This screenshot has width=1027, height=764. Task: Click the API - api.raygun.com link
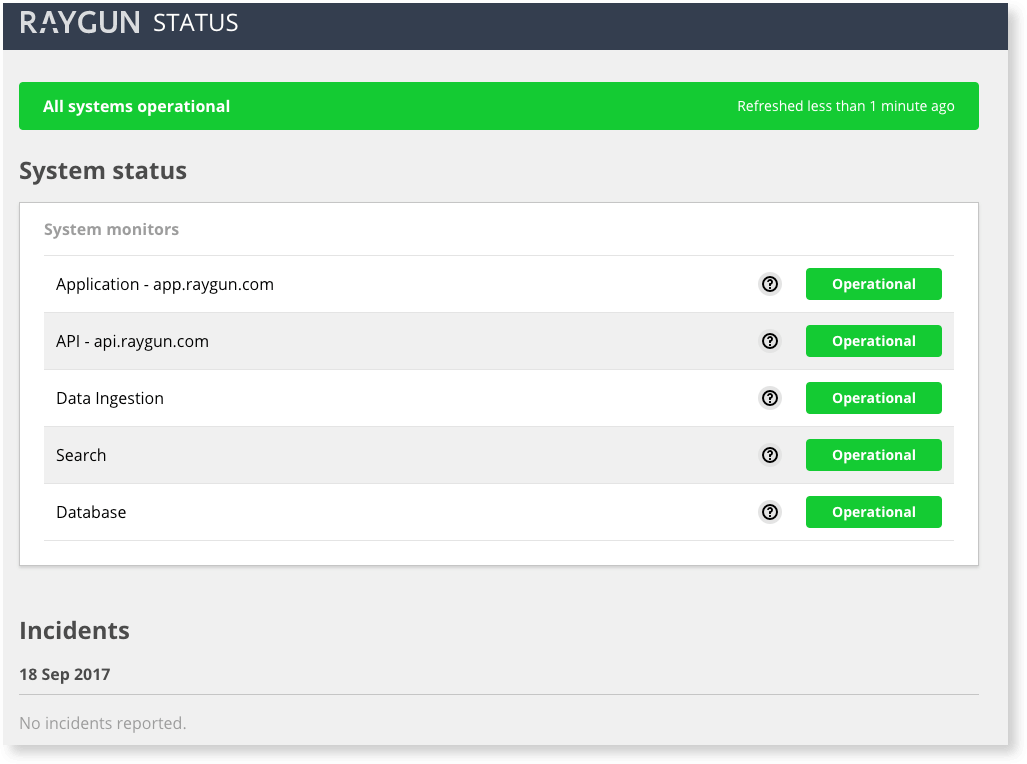132,341
